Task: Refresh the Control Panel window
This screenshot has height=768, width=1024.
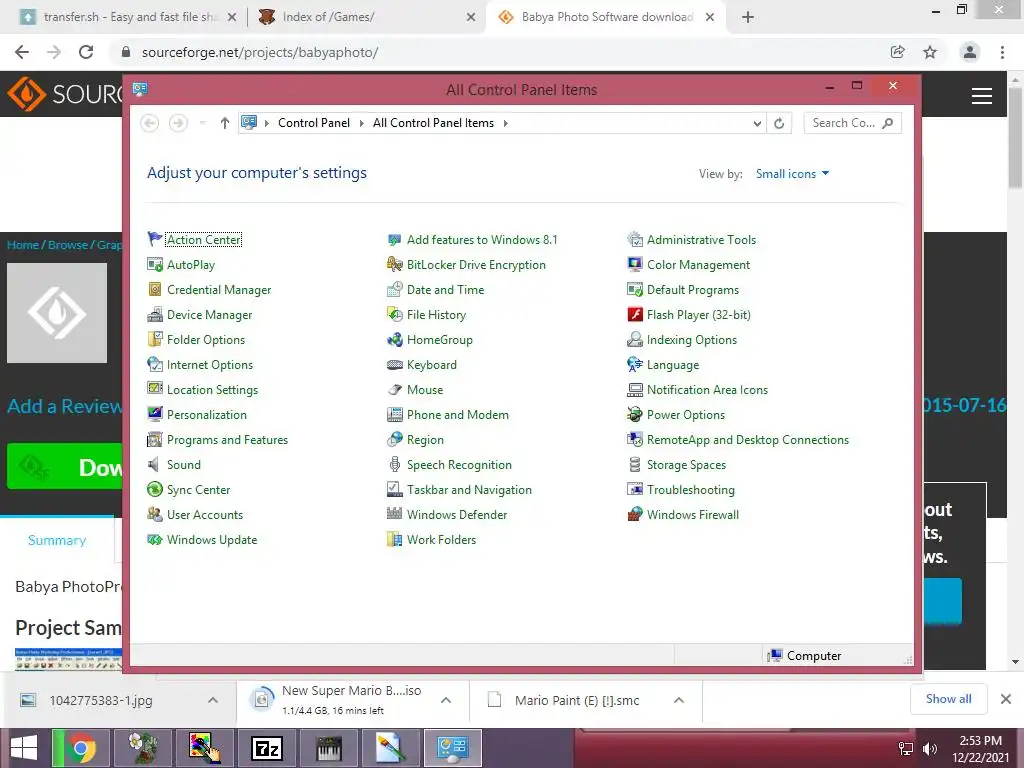Action: coord(779,123)
